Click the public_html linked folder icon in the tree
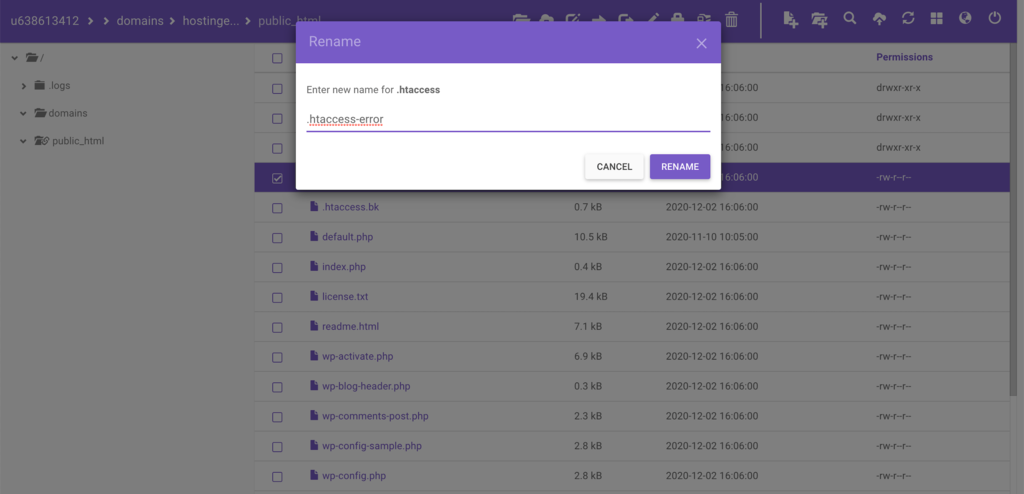 coord(42,140)
